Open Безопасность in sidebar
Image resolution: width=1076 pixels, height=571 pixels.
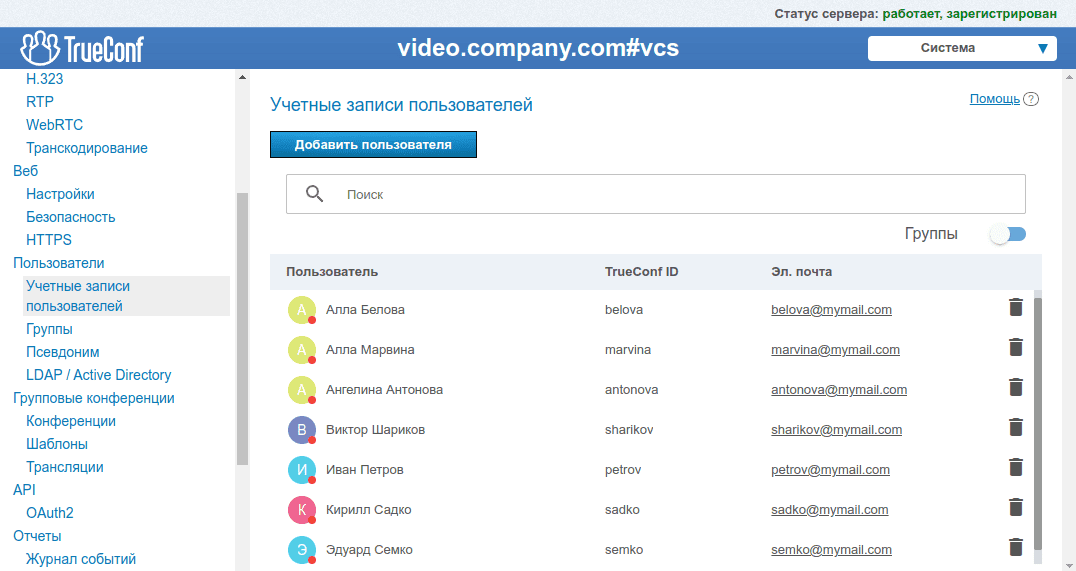point(71,217)
